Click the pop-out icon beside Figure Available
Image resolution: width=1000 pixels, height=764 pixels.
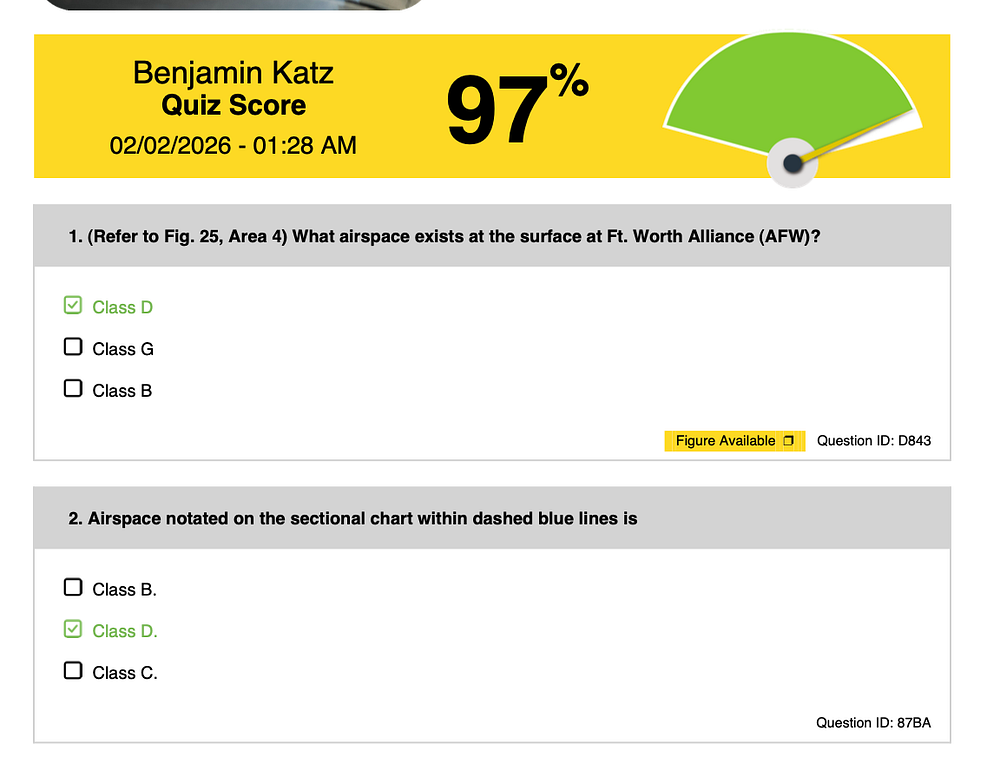pos(789,441)
